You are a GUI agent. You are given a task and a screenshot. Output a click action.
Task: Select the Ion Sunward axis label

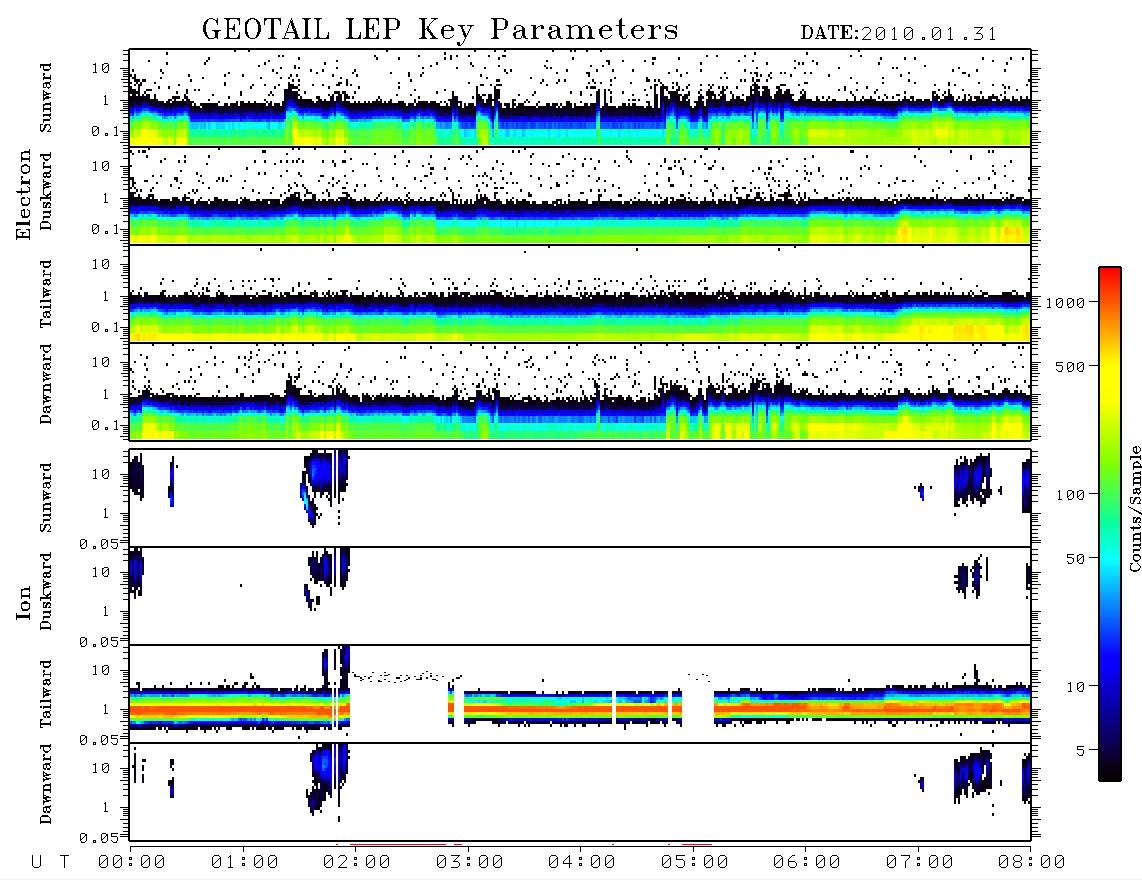click(46, 498)
